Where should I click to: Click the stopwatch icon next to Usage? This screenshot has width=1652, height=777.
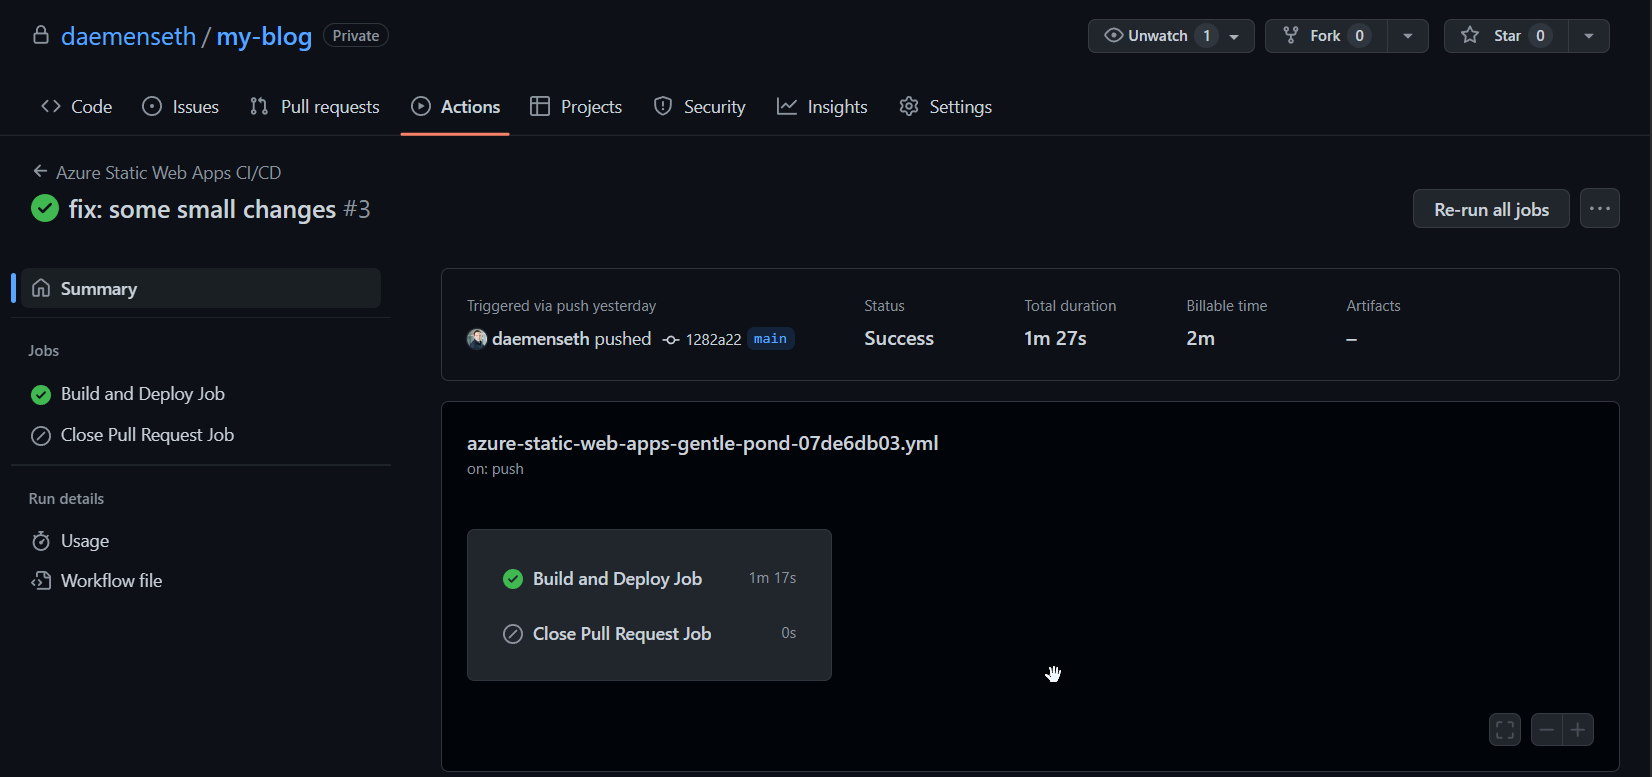[x=41, y=541]
